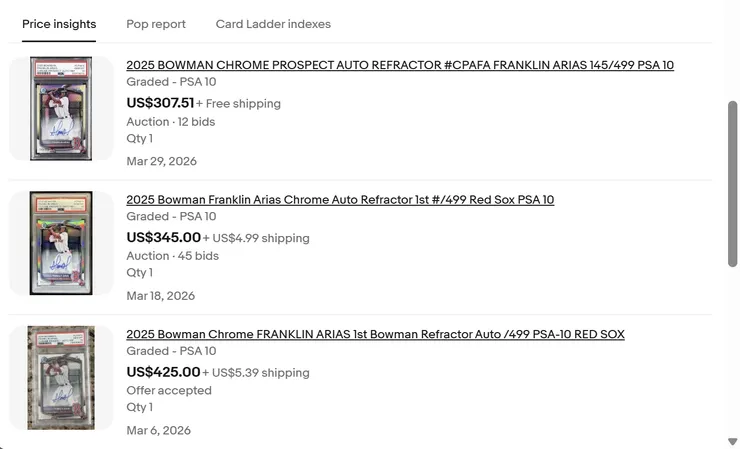Click the "Auction · 45 bids" text

click(172, 256)
